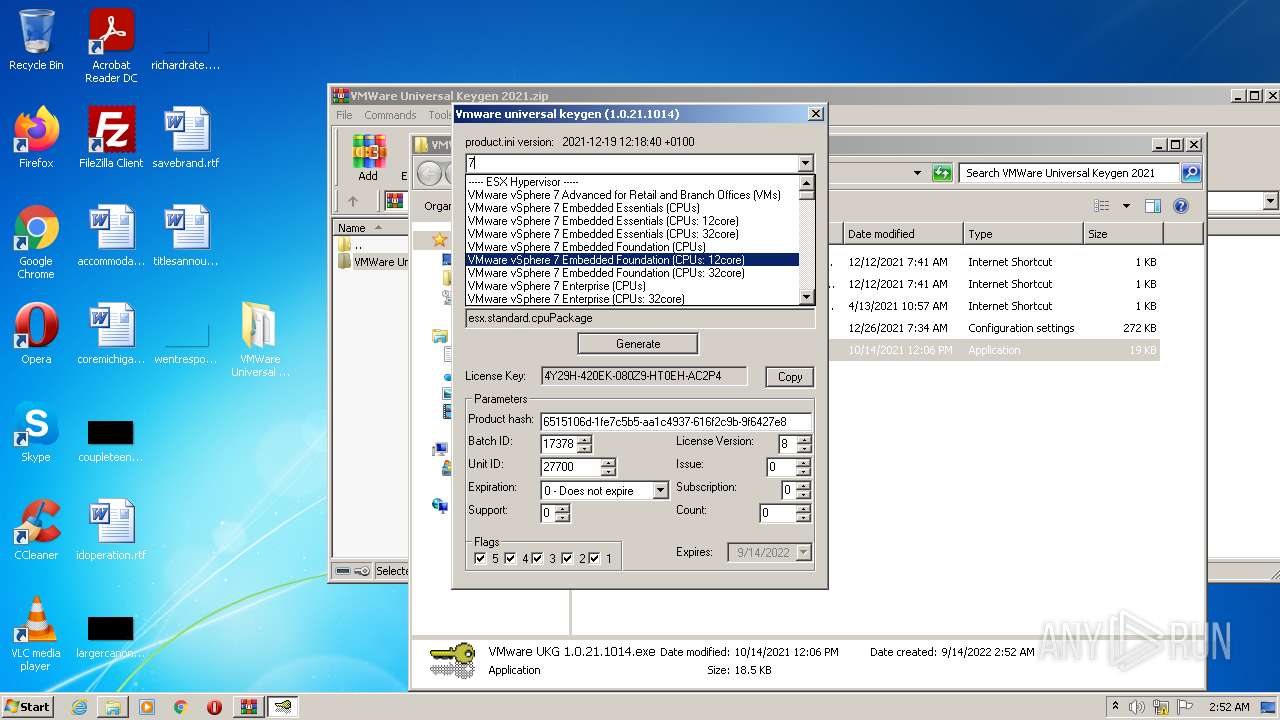Open the WinRAR path dropdown arrow

point(1271,201)
